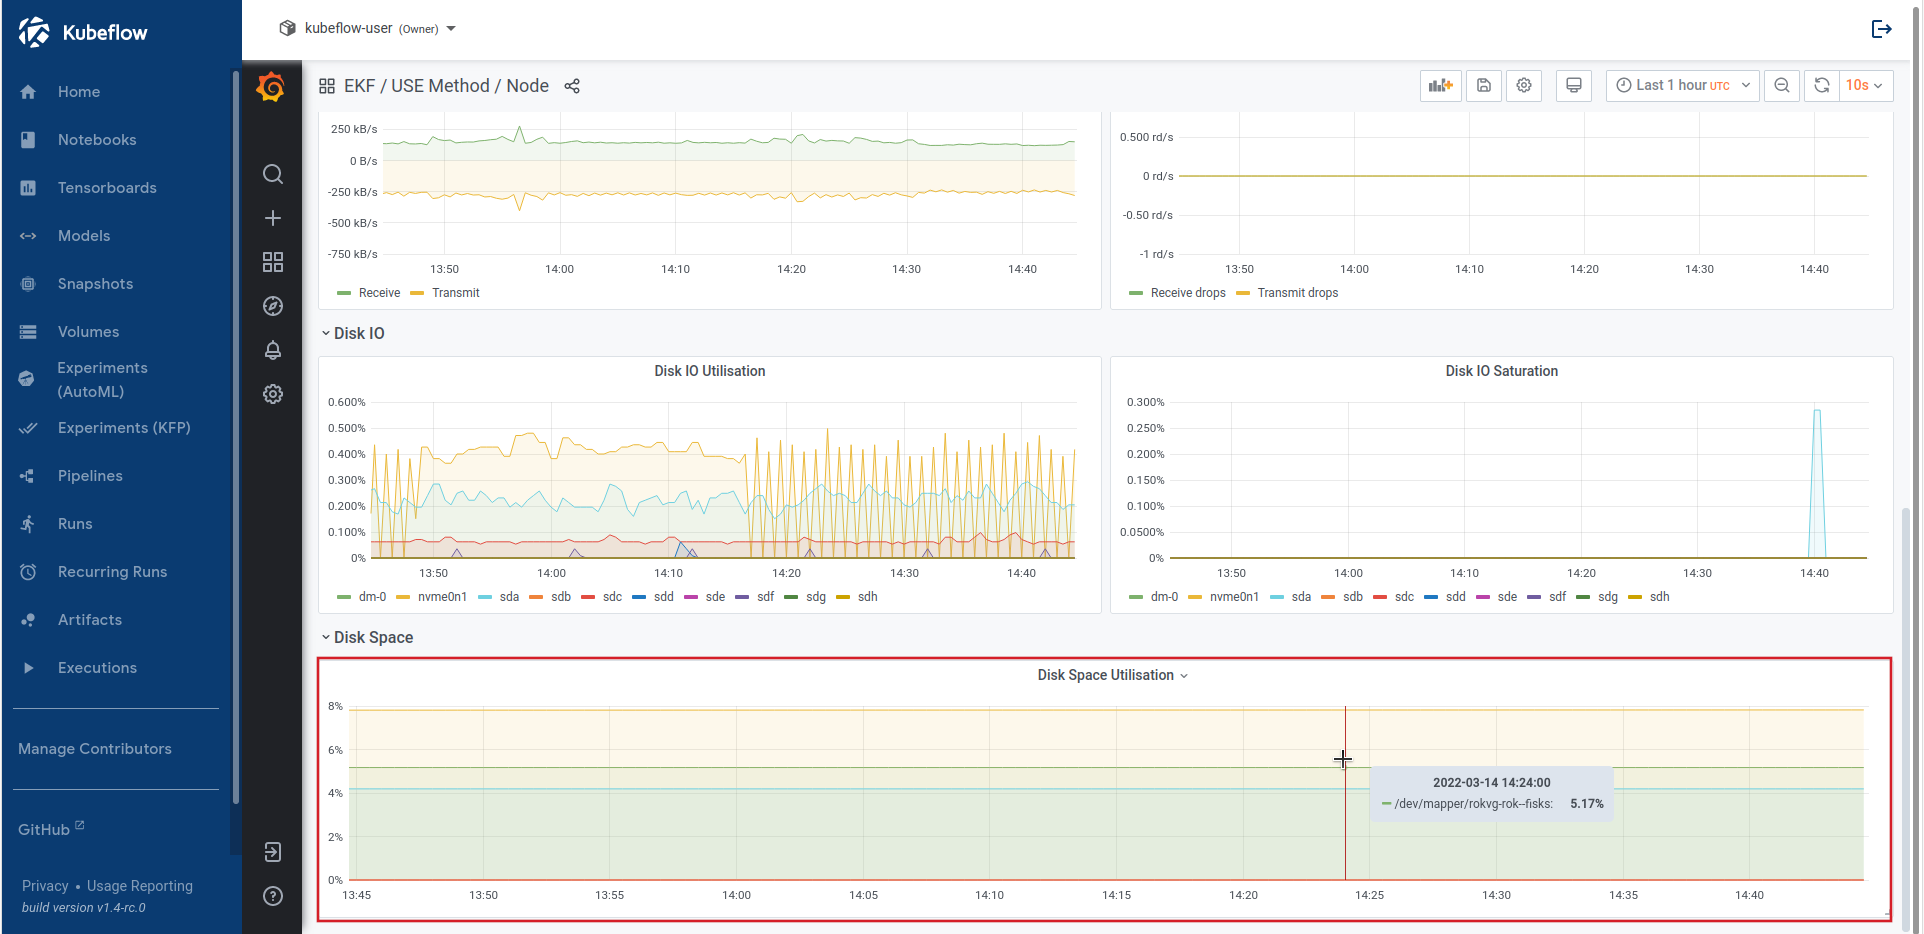Image resolution: width=1924 pixels, height=934 pixels.
Task: Click the dashboard grid icon beside title
Action: click(x=327, y=86)
